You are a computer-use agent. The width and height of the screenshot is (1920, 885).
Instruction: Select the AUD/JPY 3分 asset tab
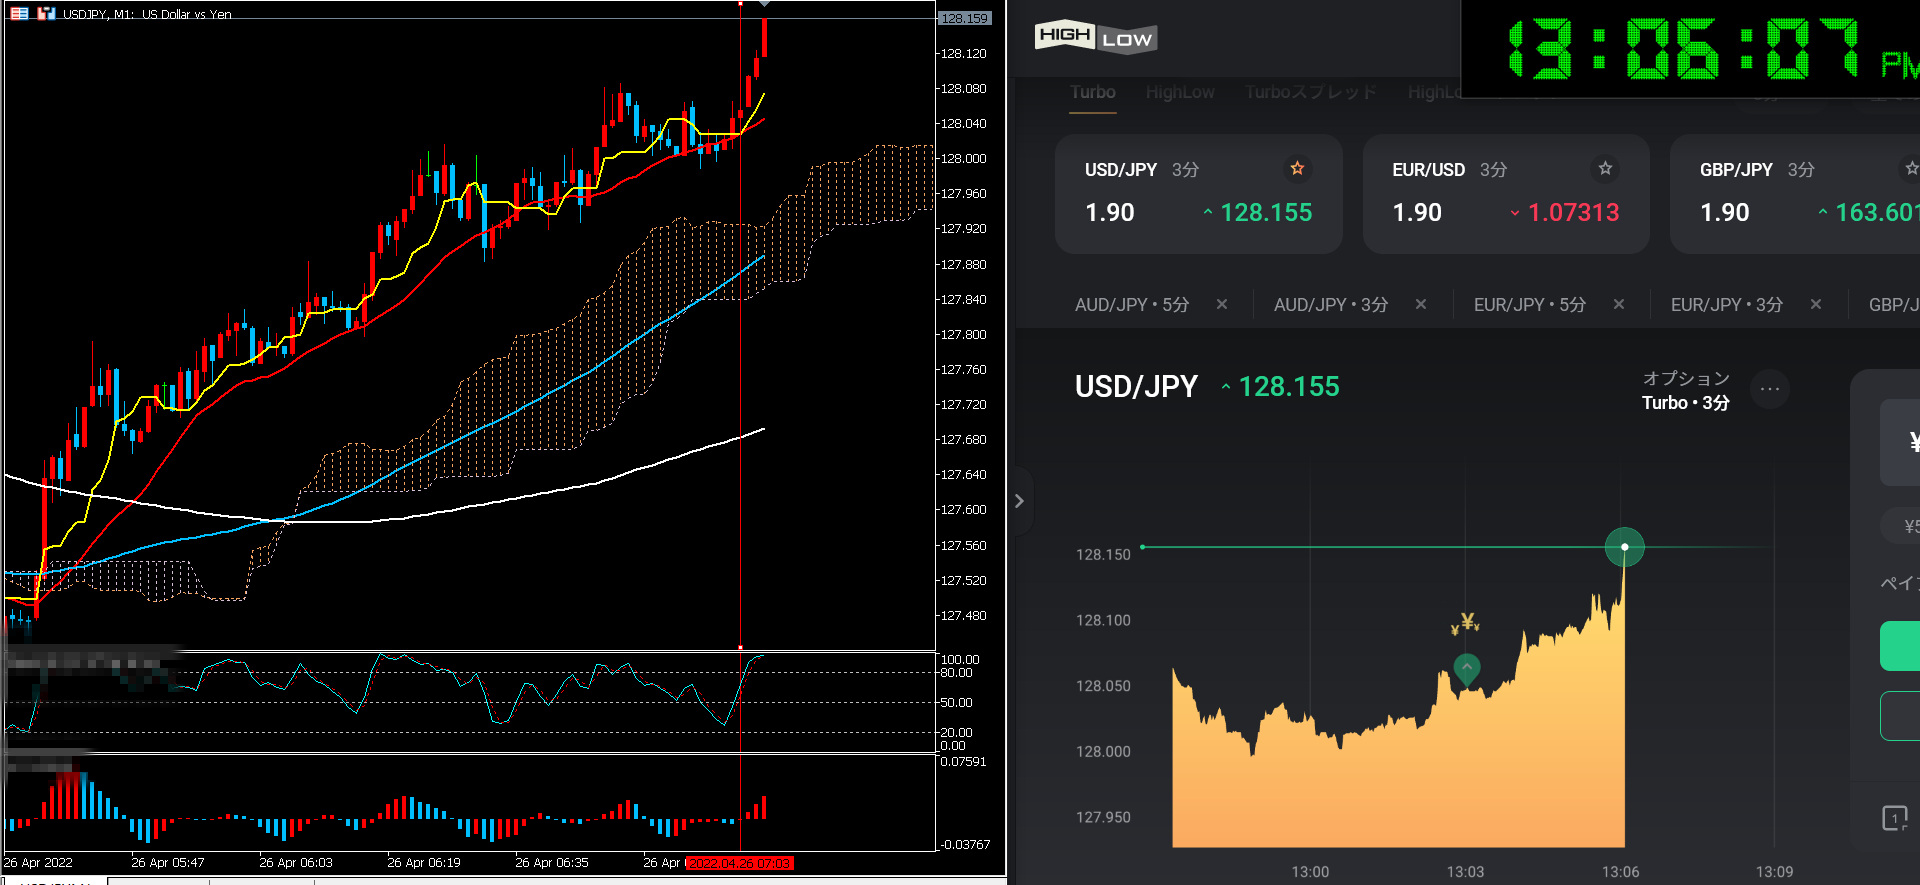click(1330, 304)
